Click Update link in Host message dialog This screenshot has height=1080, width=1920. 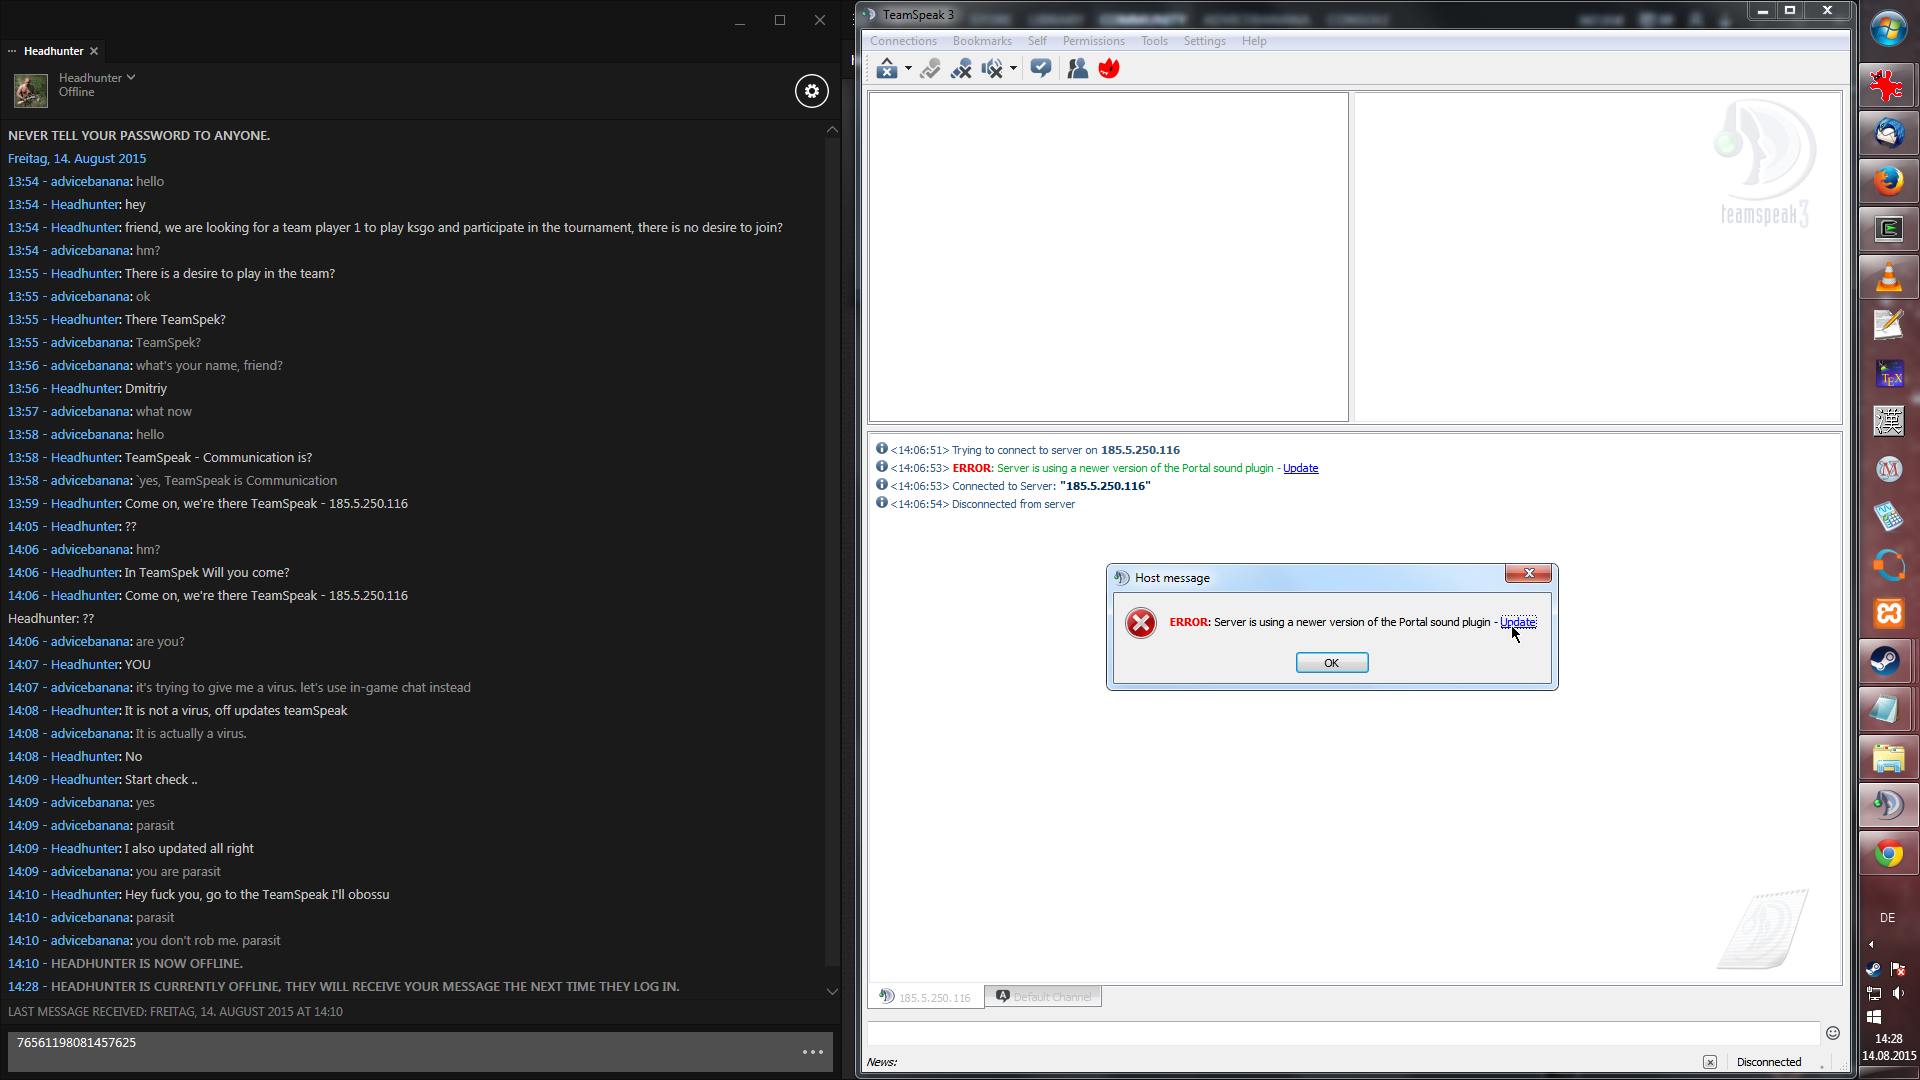(1517, 622)
